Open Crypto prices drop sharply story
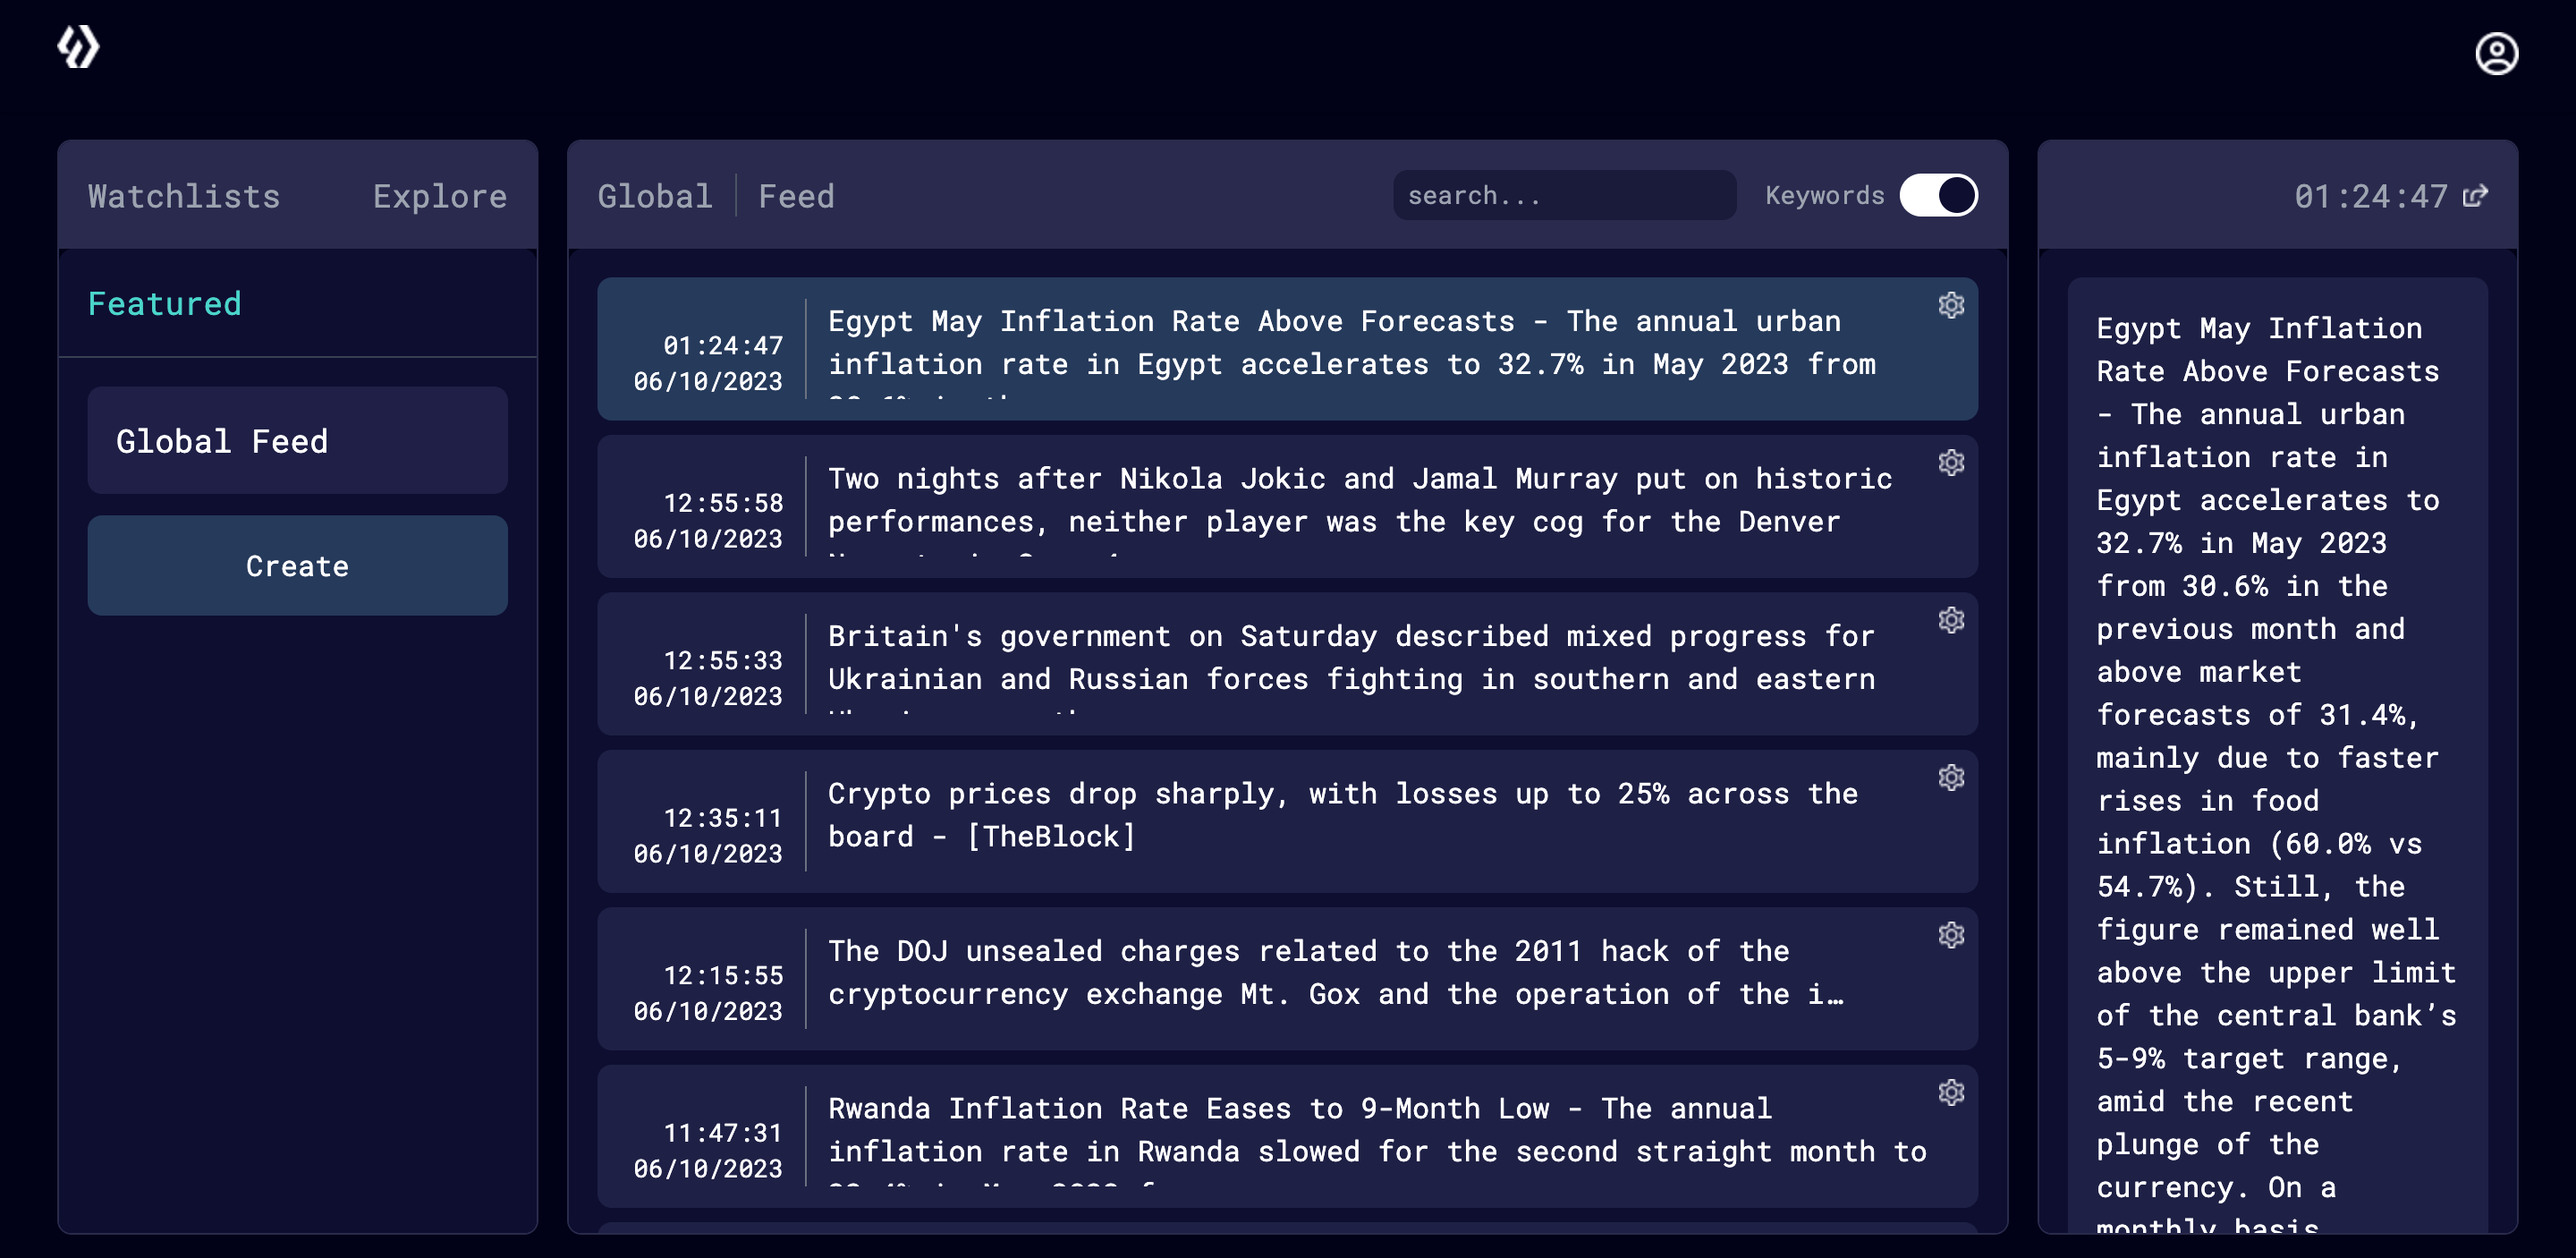Image resolution: width=2576 pixels, height=1258 pixels. click(1287, 821)
